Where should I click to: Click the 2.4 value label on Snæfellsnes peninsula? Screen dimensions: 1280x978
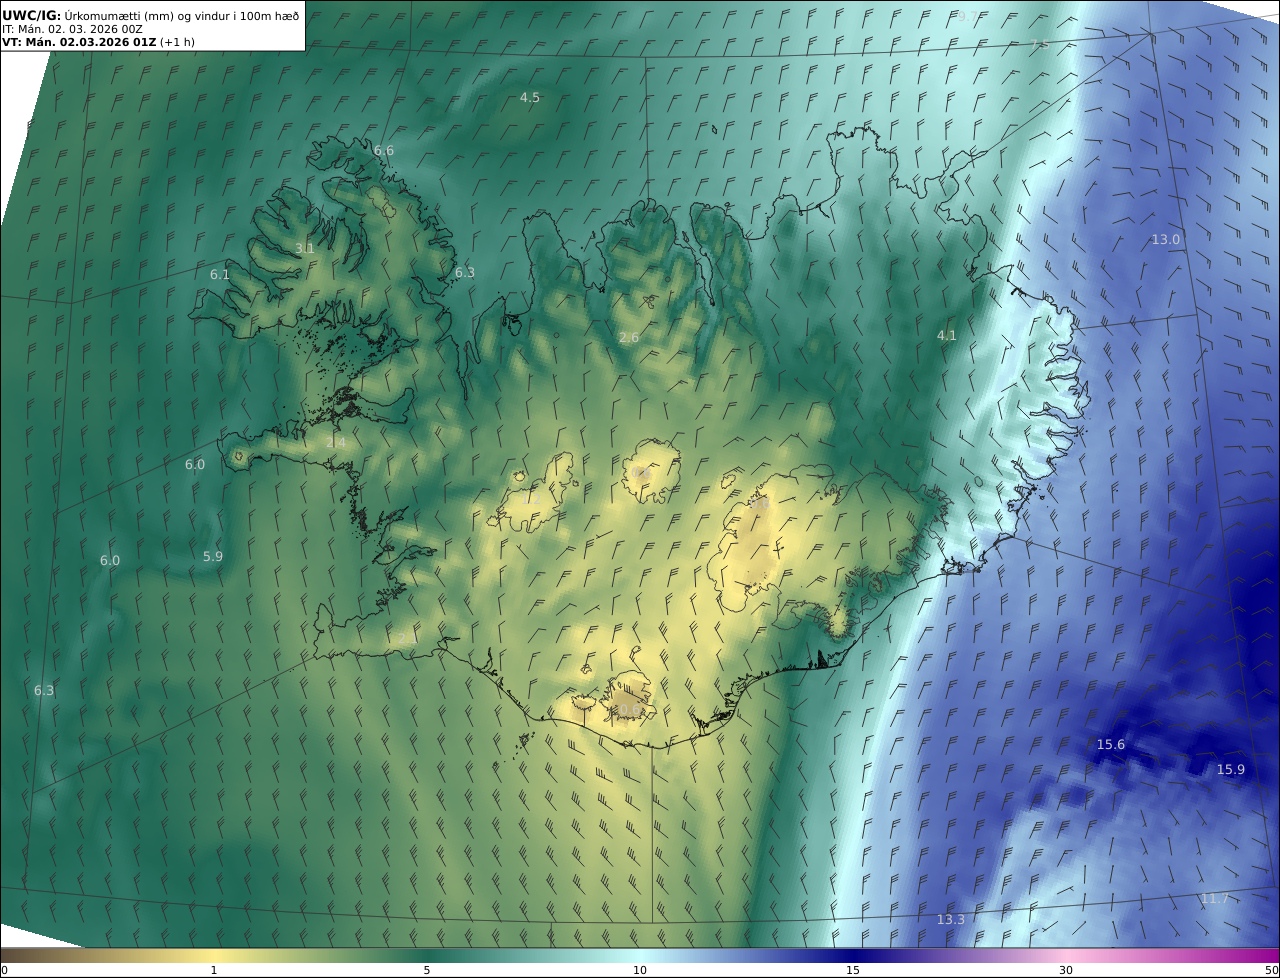335,442
